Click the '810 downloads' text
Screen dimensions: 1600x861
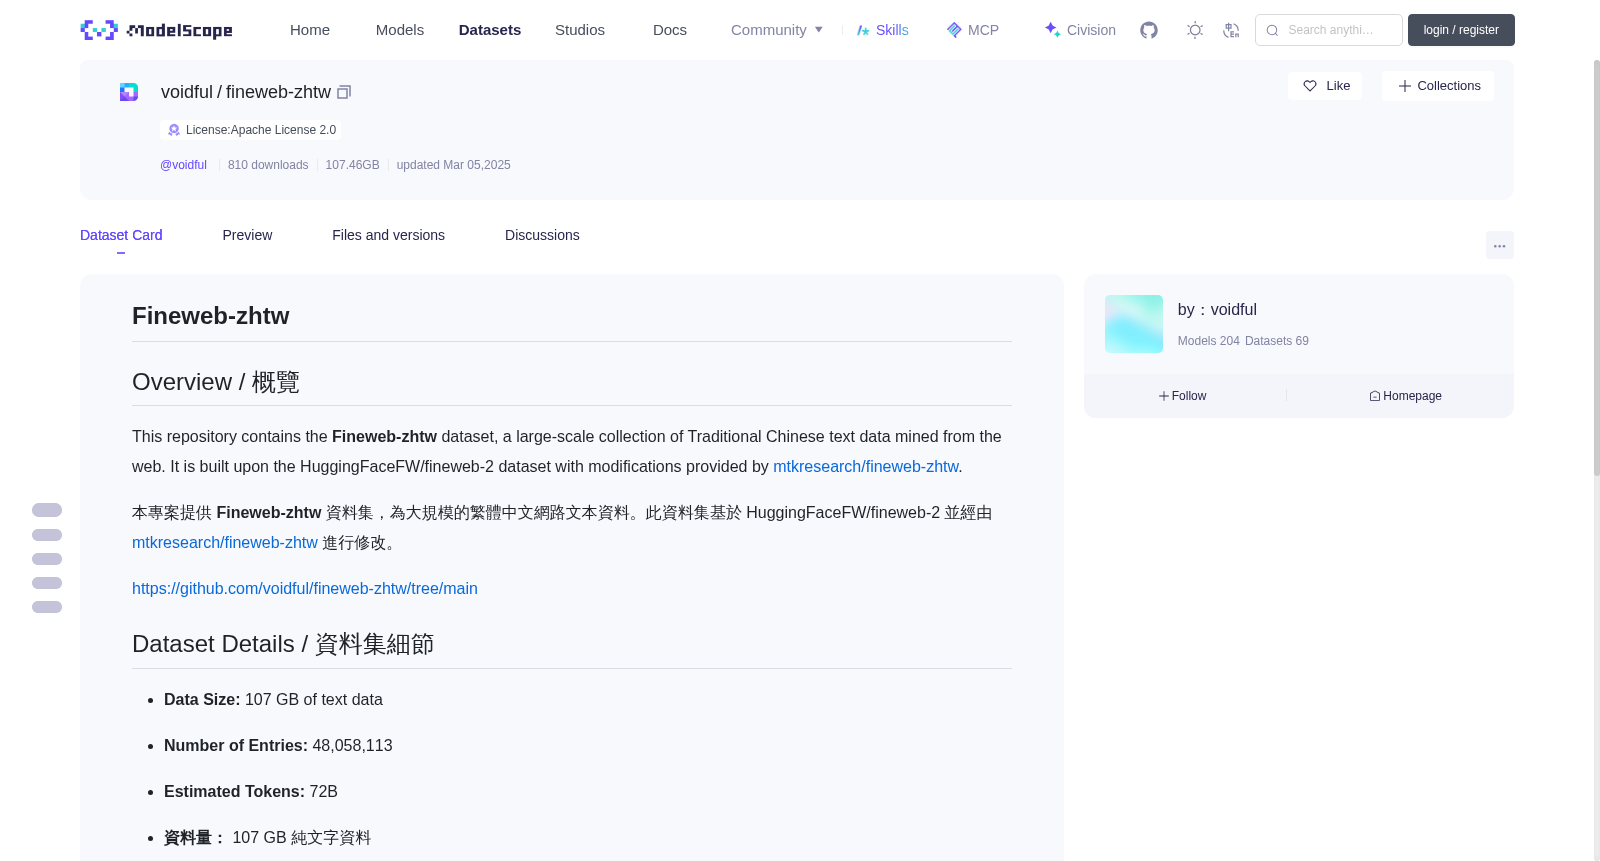coord(268,165)
